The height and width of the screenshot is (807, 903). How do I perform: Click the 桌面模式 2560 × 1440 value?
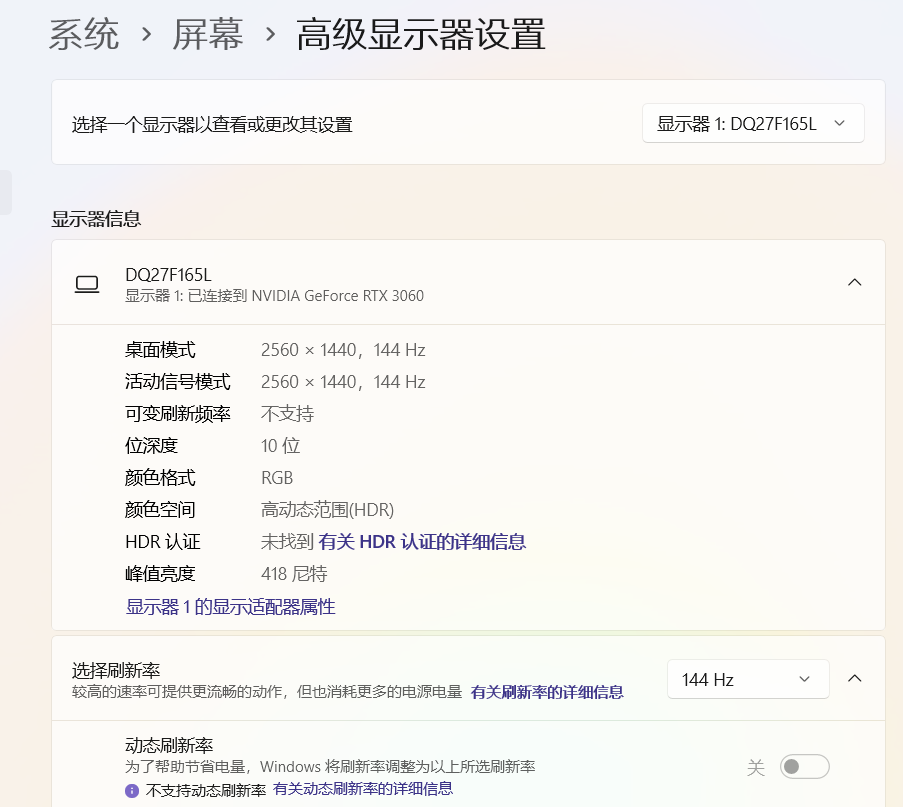(x=343, y=350)
